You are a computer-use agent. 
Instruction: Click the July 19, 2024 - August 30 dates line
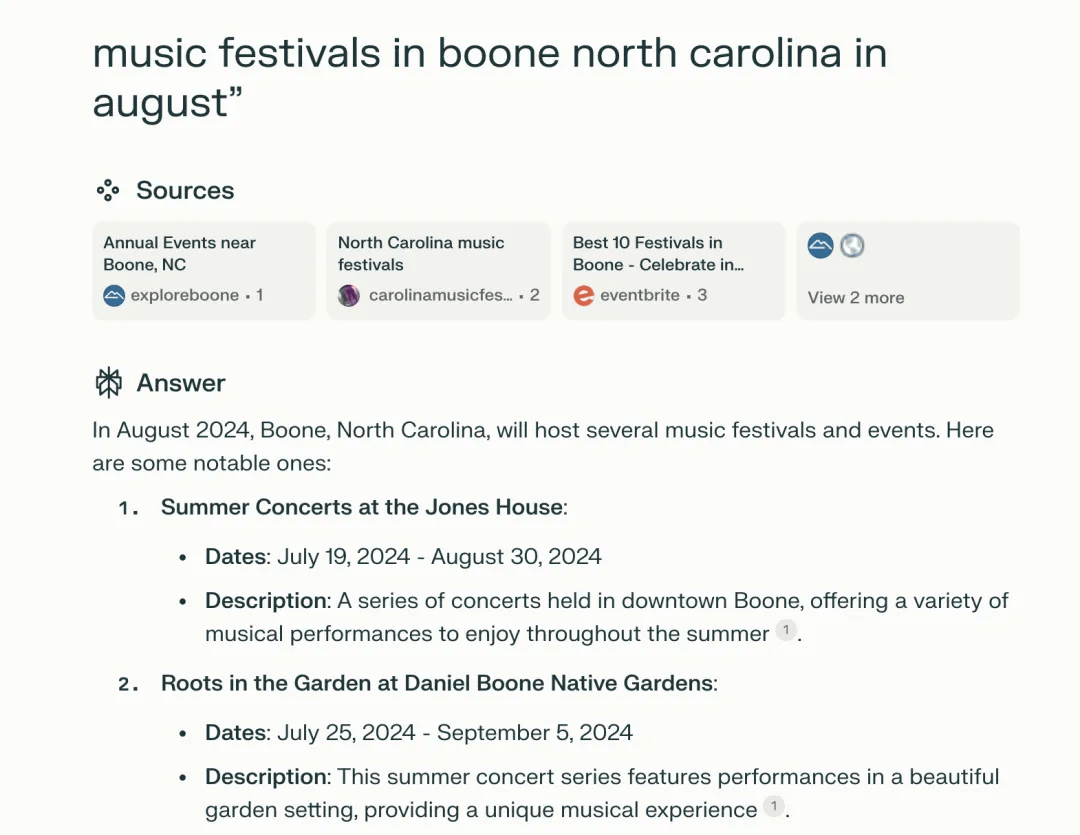tap(403, 556)
